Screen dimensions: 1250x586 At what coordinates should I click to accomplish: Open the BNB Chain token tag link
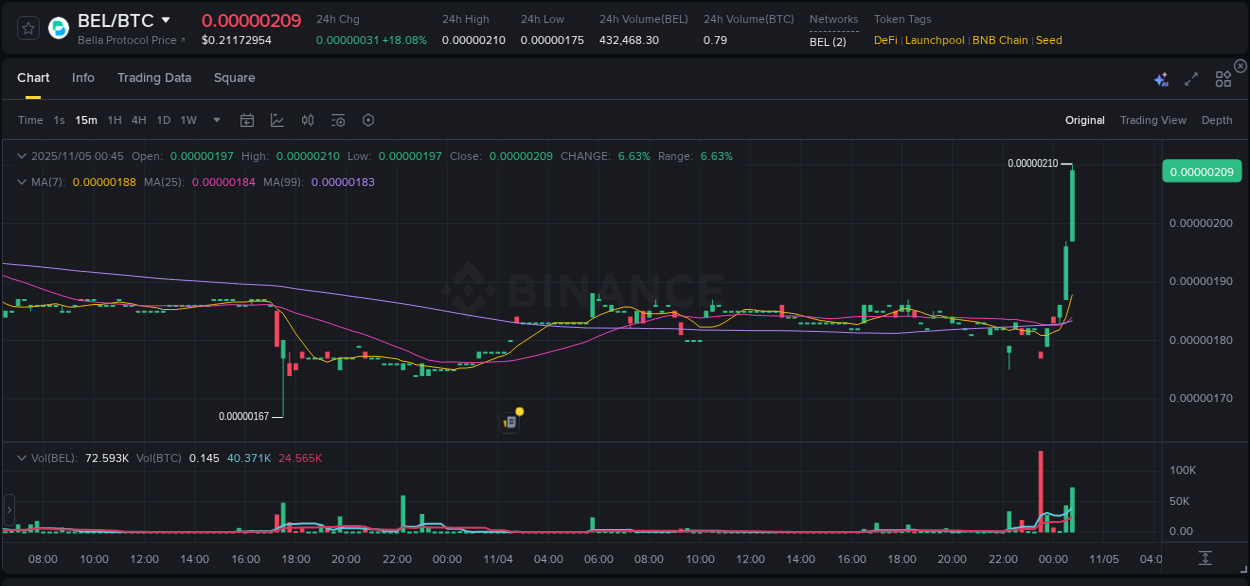pos(1001,40)
